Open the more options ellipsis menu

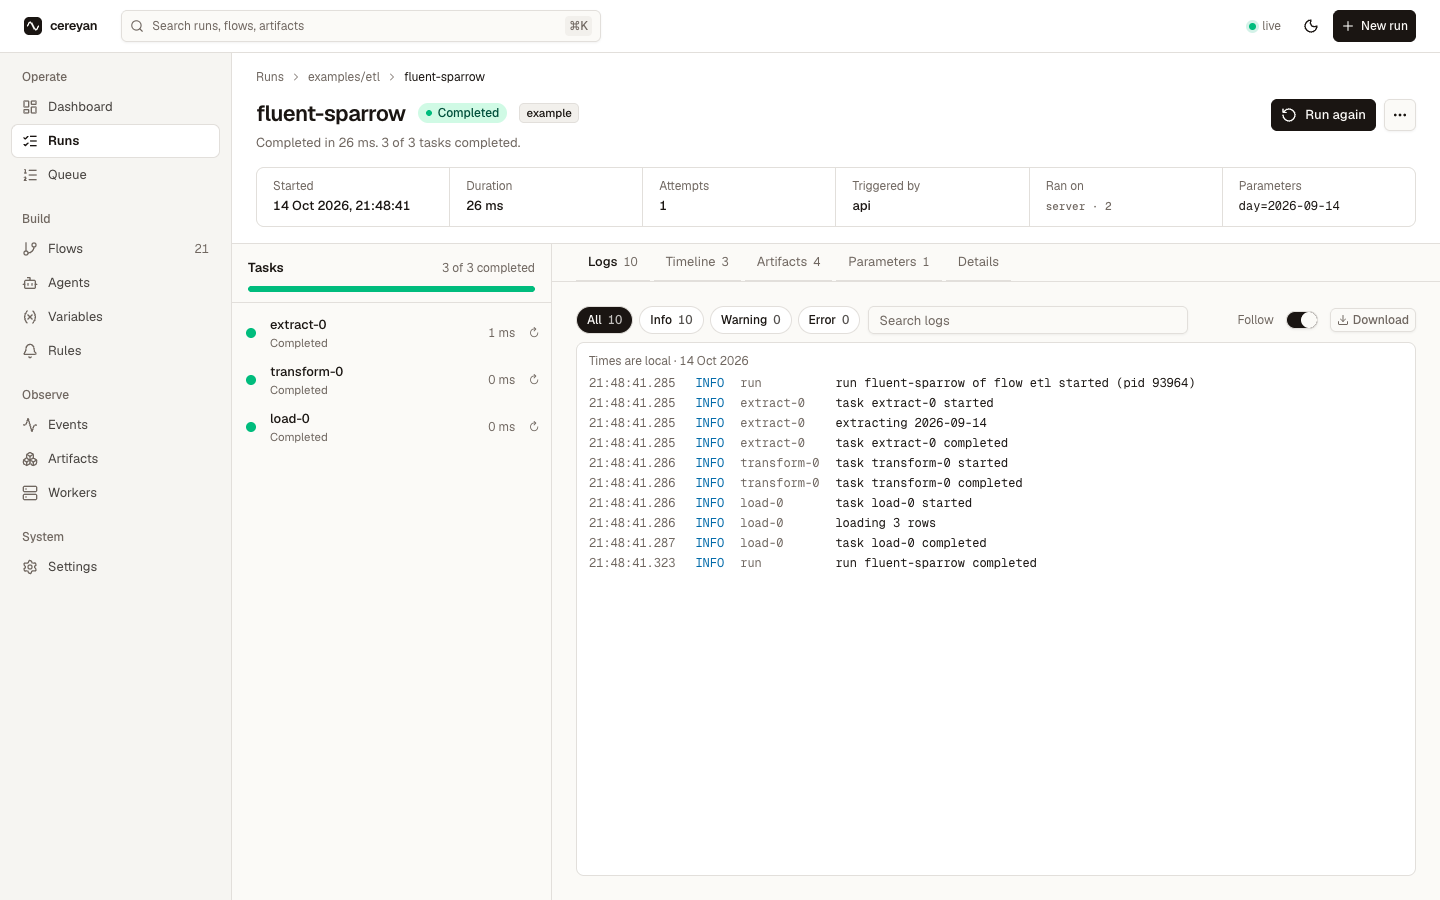pos(1400,115)
